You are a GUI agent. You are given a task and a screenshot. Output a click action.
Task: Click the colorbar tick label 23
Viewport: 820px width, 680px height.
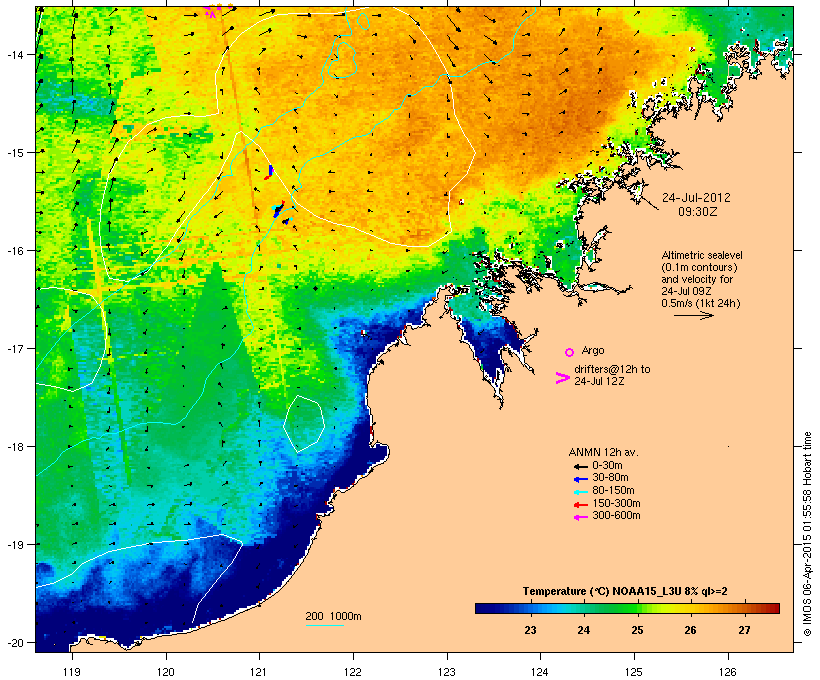(530, 630)
